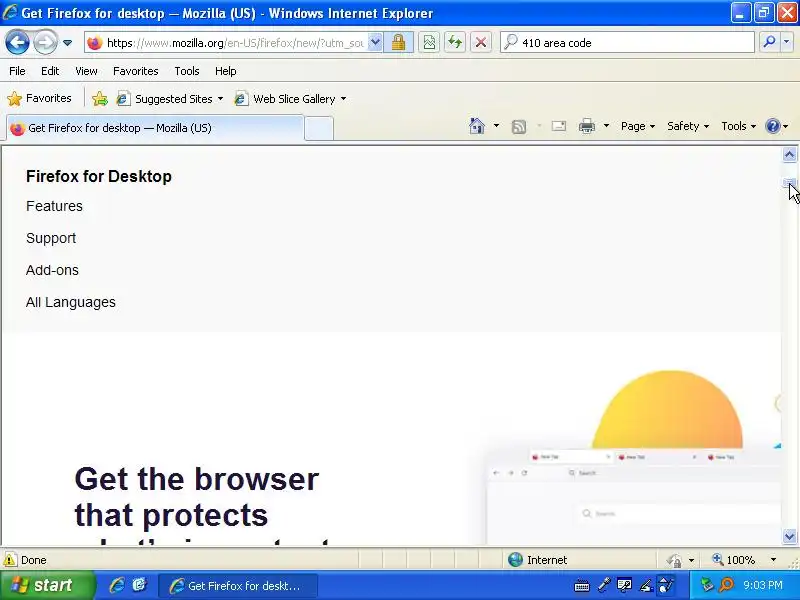Open the recent pages dropdown next to Forward
Screen dimensions: 800x600
(x=67, y=43)
